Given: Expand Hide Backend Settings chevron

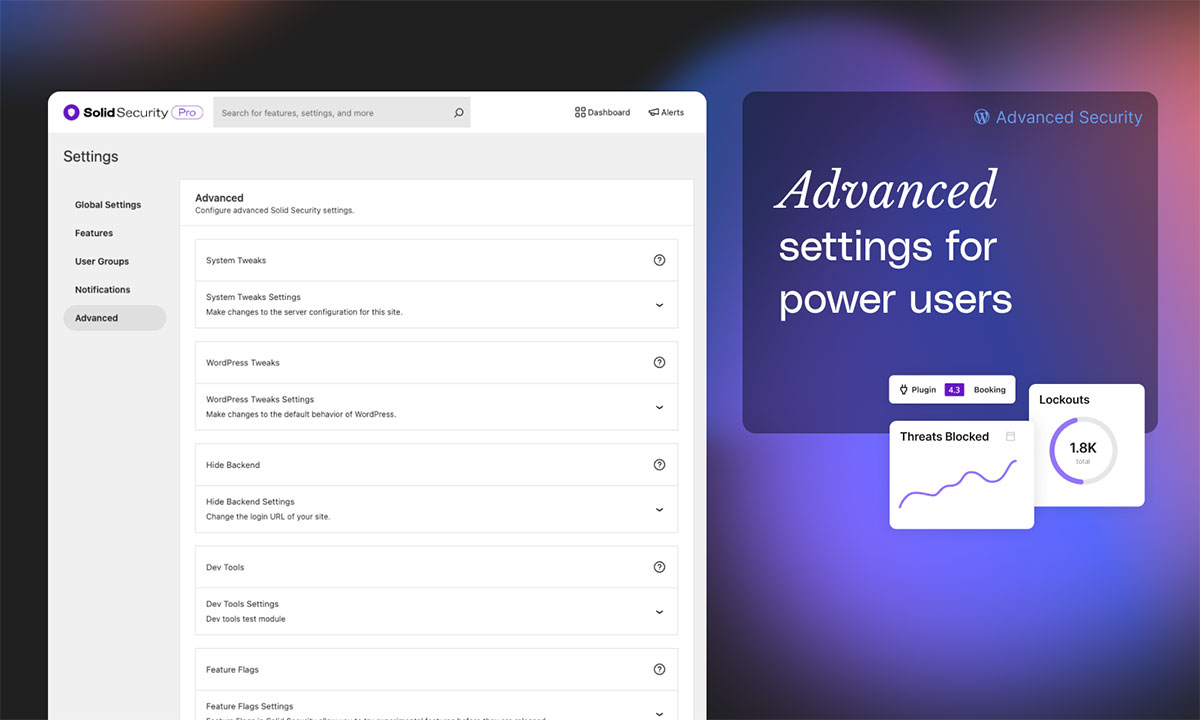Looking at the screenshot, I should [659, 509].
